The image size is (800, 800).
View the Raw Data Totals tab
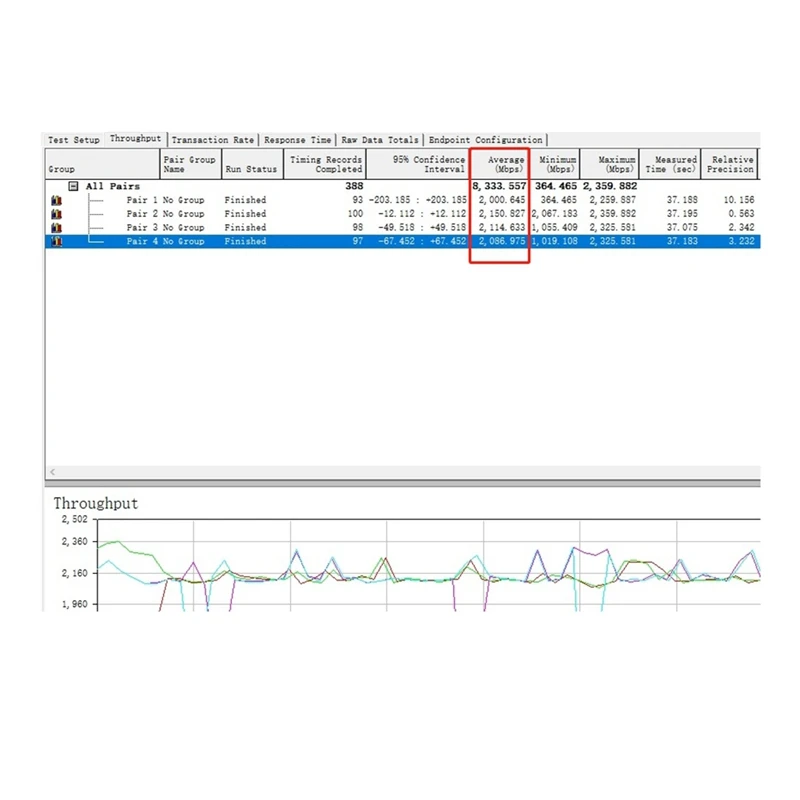click(380, 140)
